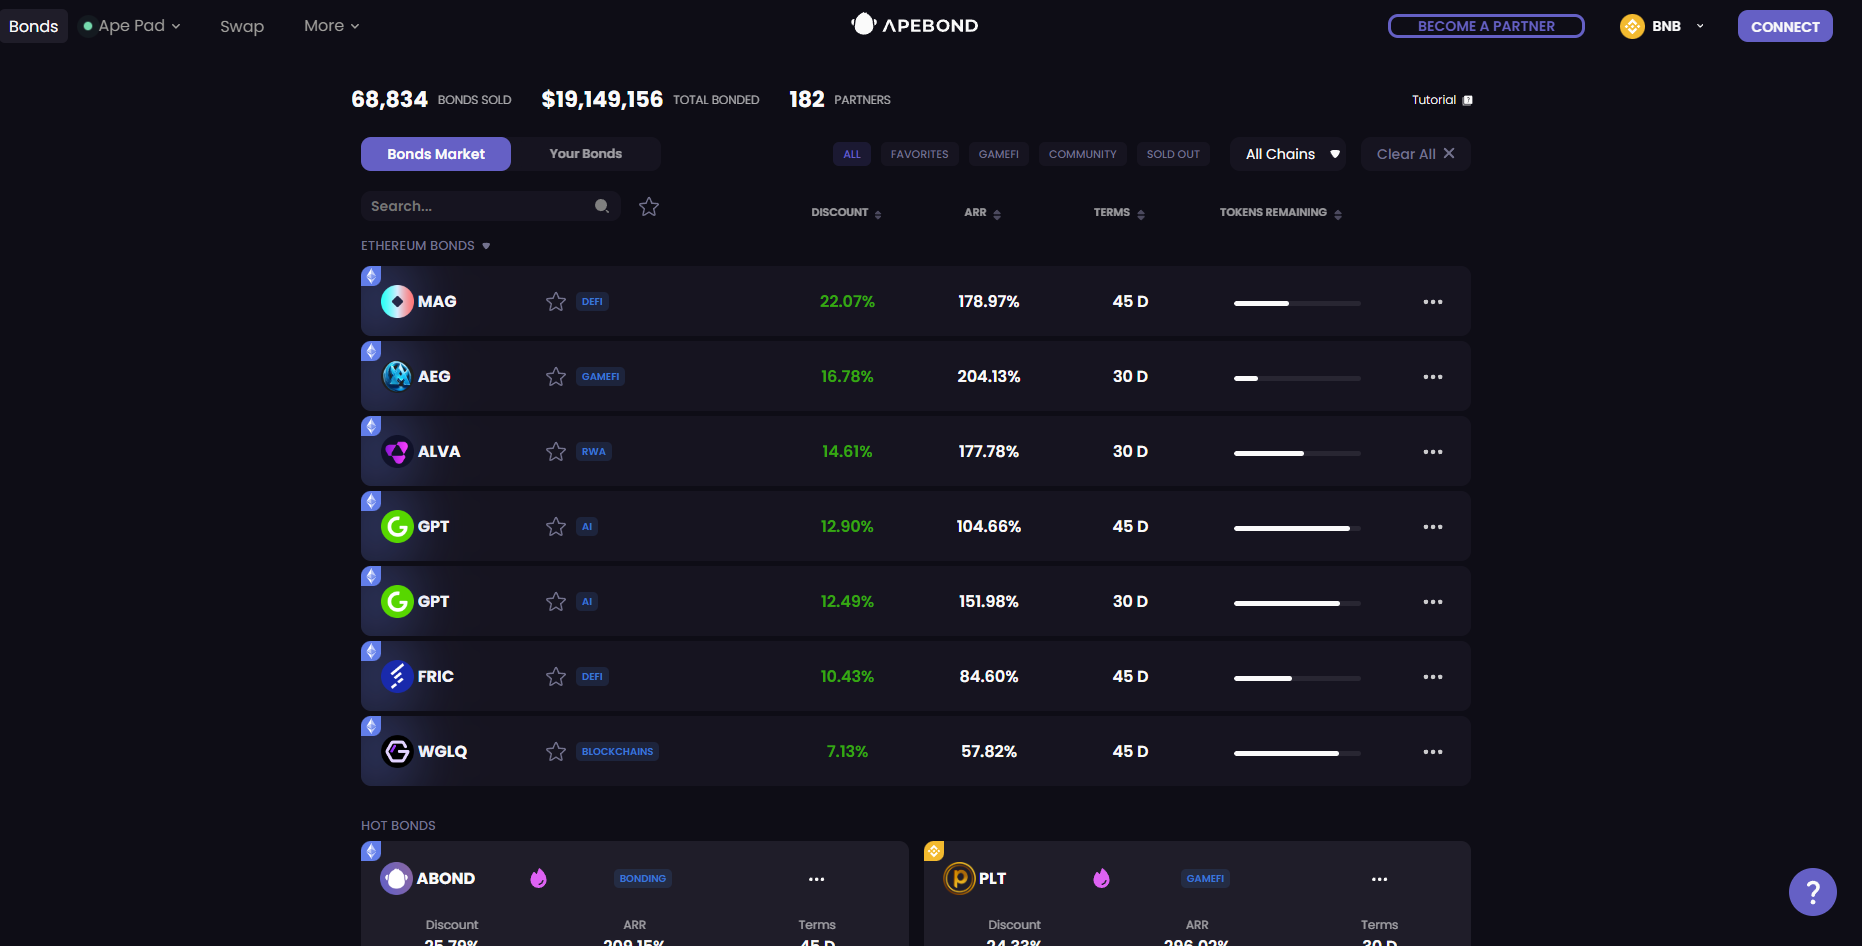Favorite the 12.90% GPT bond with star

click(556, 526)
